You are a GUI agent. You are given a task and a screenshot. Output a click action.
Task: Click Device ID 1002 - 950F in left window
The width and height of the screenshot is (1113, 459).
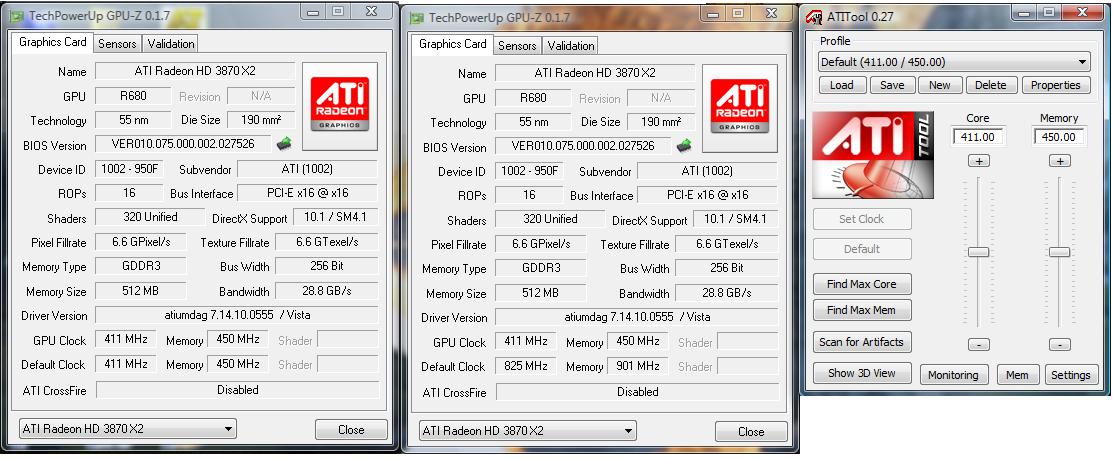(x=129, y=169)
